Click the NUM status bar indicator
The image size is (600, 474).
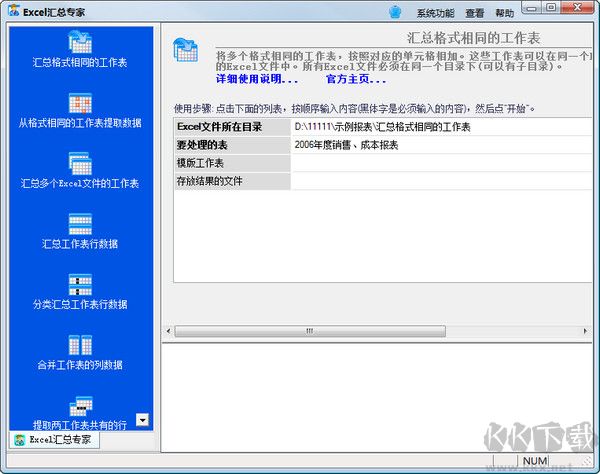point(535,461)
